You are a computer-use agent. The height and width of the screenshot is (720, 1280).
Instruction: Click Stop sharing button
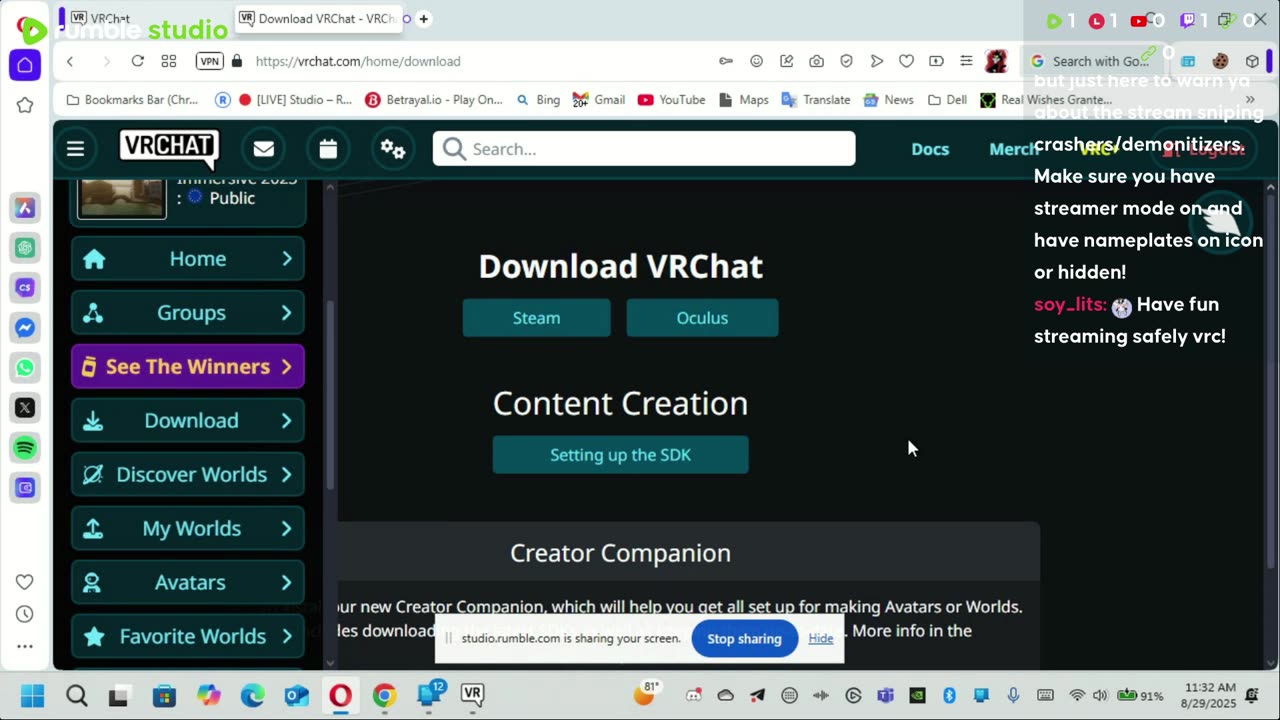tap(744, 639)
